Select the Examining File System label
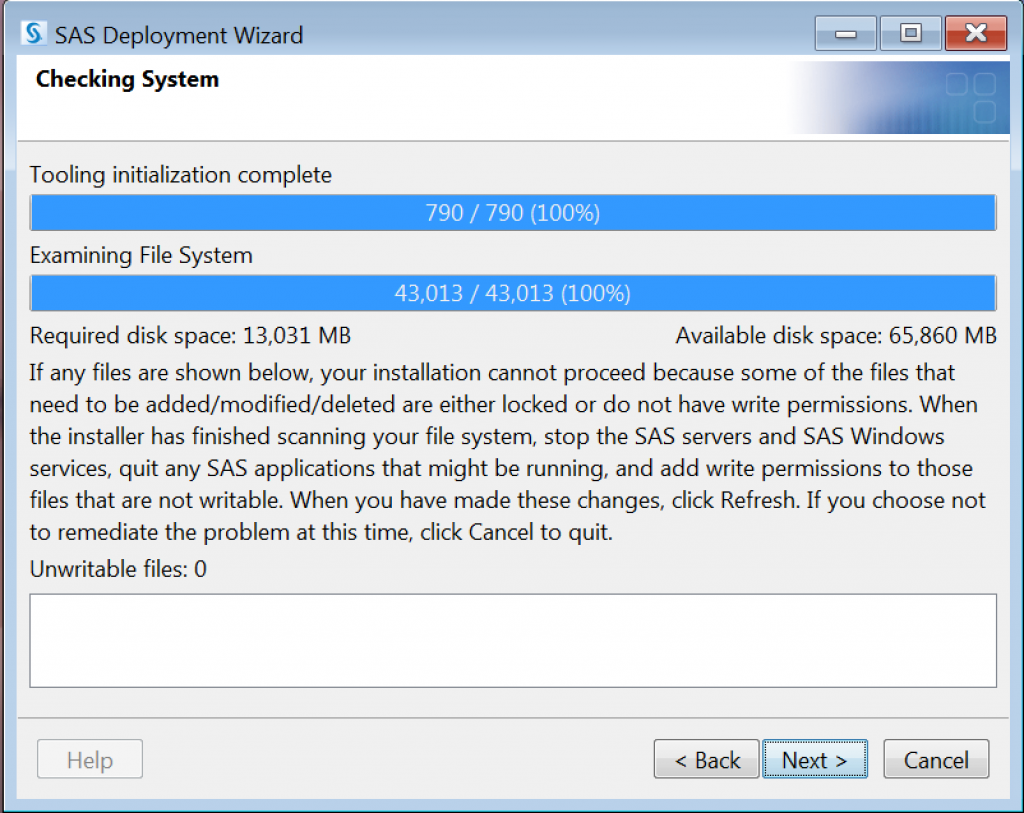 point(140,255)
